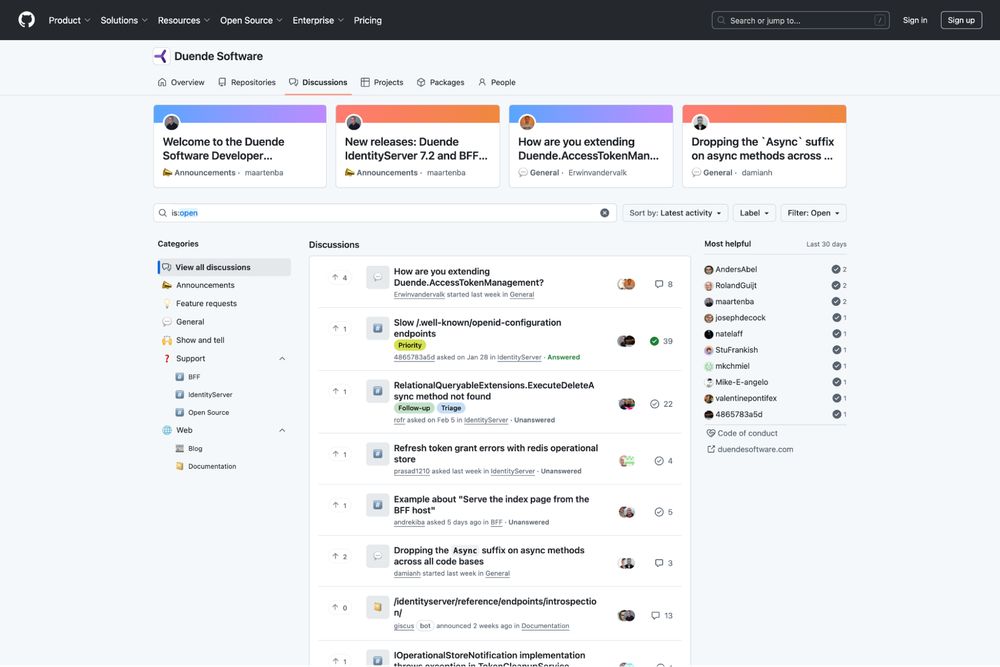1000x667 pixels.
Task: Open AndersAbel's profile in Most helpful
Action: coord(736,269)
